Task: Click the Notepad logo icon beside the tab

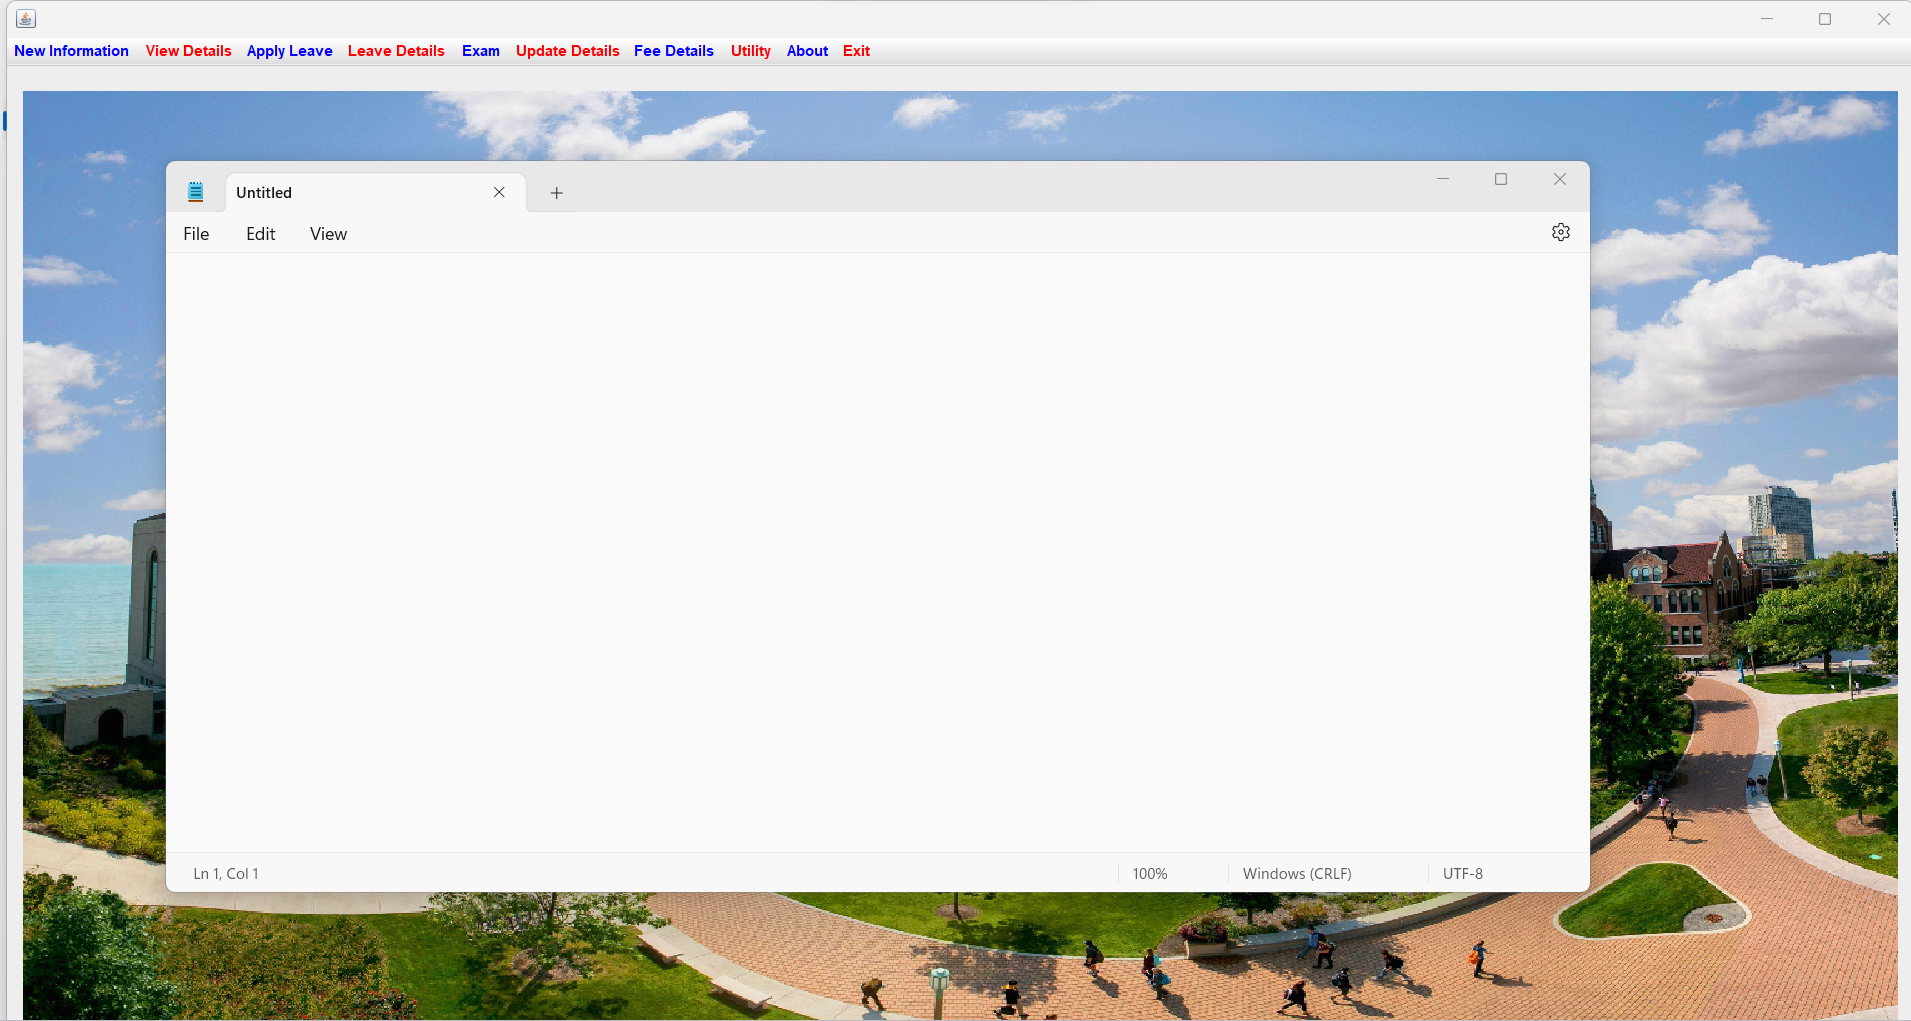Action: pos(195,191)
